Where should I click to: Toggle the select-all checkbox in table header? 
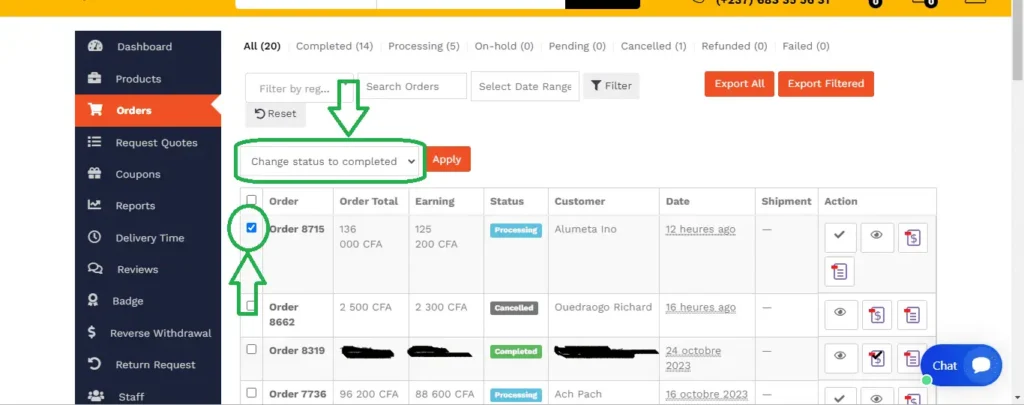pyautogui.click(x=252, y=200)
